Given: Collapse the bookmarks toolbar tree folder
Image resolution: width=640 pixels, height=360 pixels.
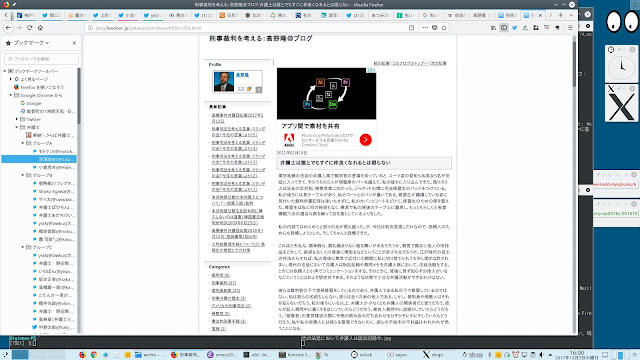Looking at the screenshot, I should [x=5, y=71].
